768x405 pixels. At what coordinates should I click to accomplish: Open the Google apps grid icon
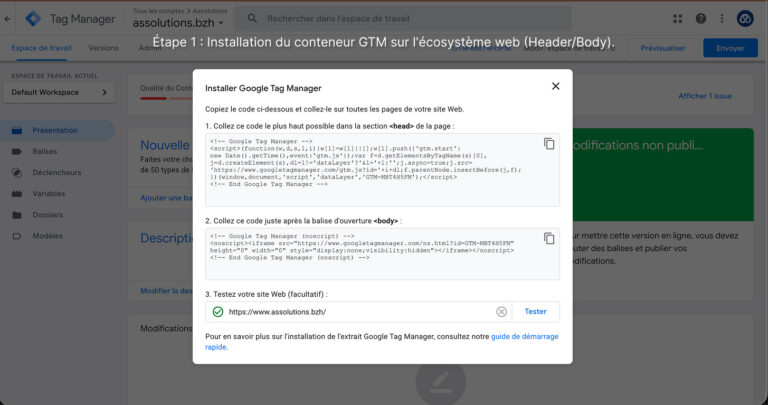click(678, 19)
